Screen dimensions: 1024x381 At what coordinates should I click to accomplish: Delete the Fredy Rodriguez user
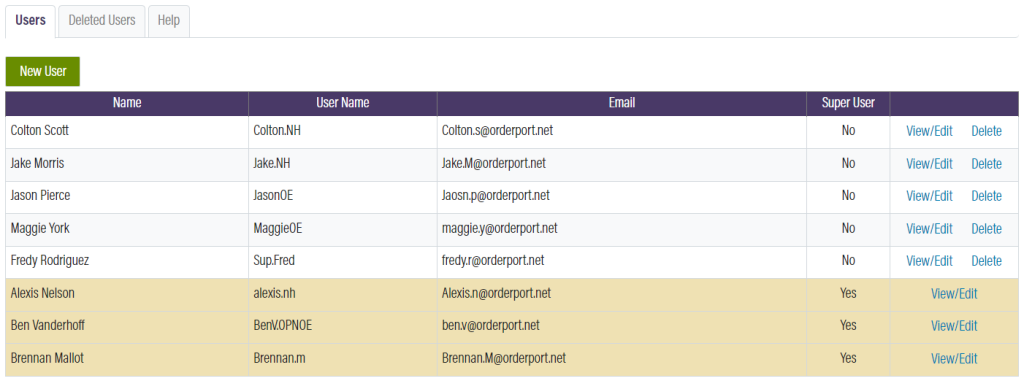(x=986, y=261)
